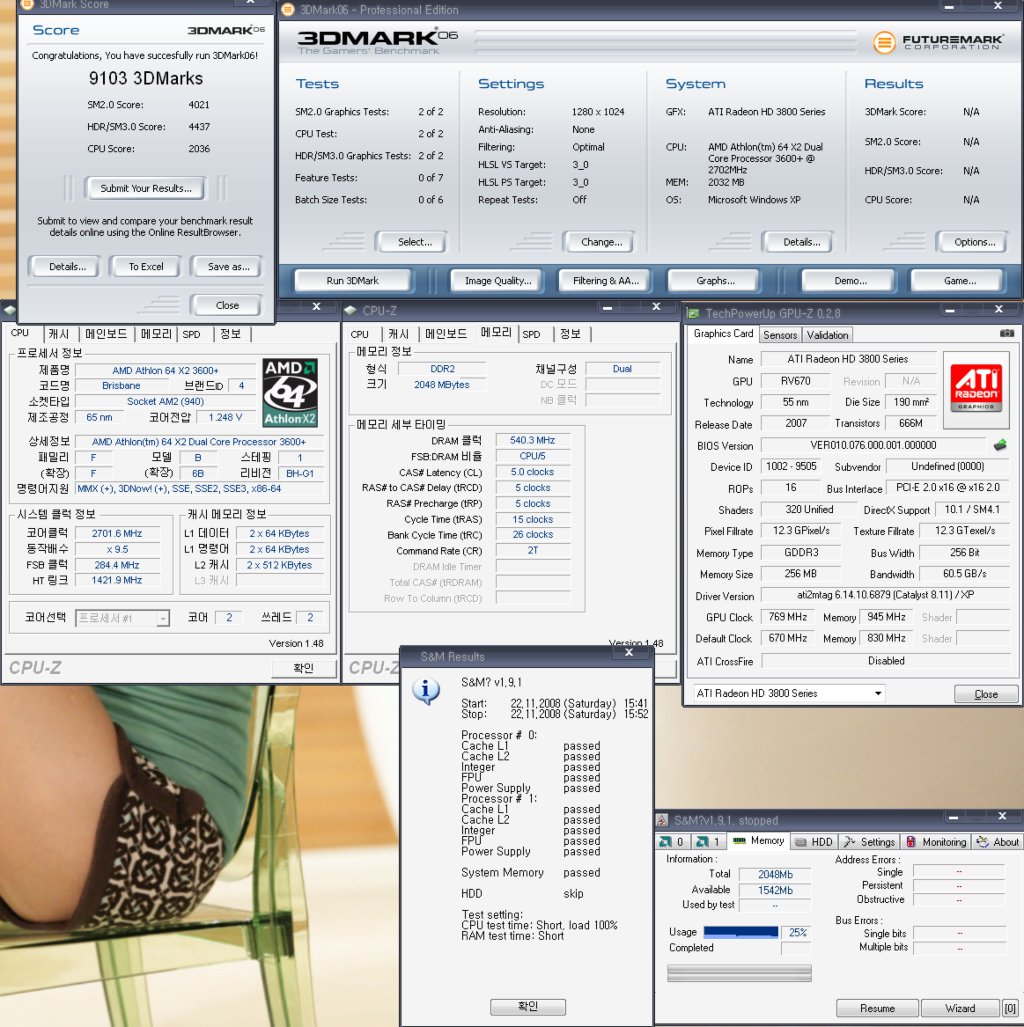Screen dimensions: 1024x1027
Task: Click the info icon in S&M Results
Action: (x=426, y=691)
